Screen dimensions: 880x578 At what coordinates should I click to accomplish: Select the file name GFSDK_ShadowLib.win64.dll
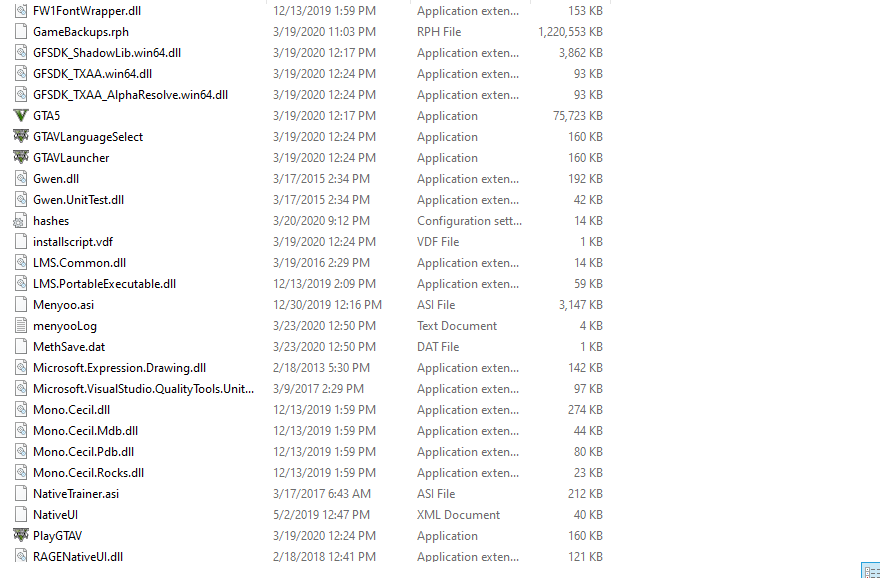tap(107, 53)
